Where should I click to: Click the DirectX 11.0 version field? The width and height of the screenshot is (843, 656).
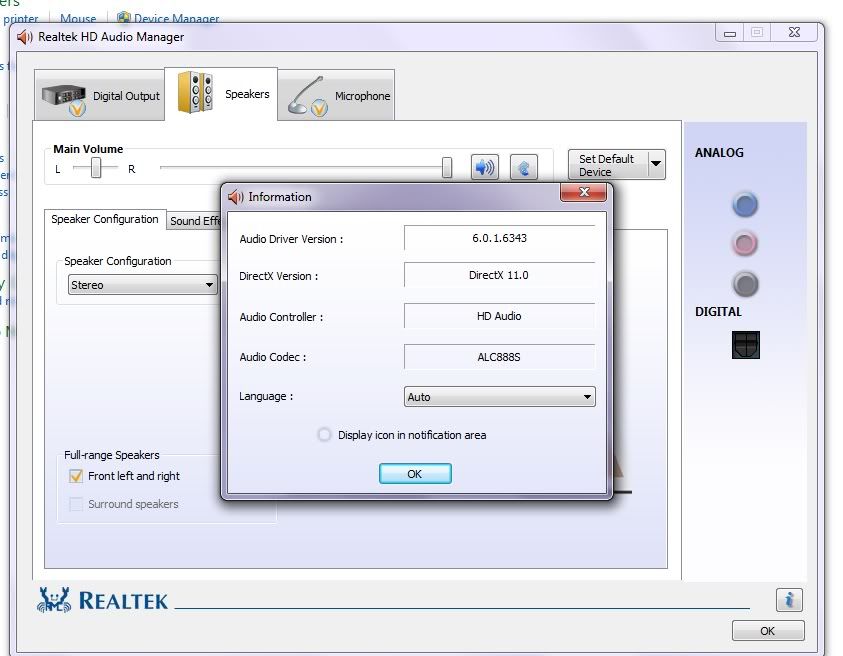pos(499,275)
